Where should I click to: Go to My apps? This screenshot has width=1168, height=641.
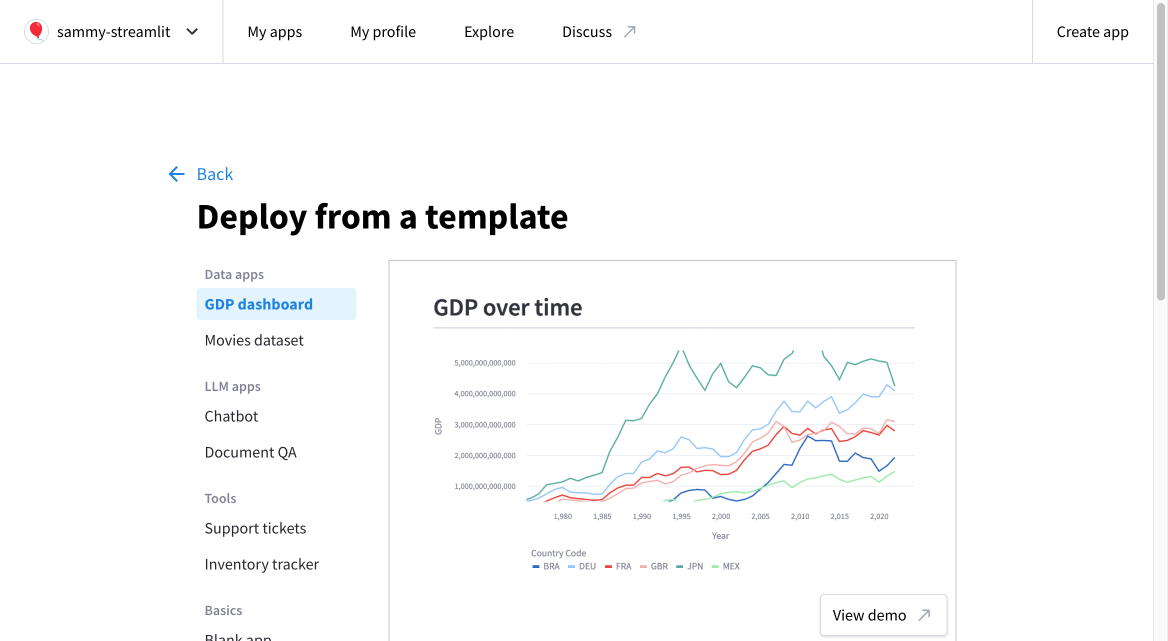click(x=274, y=31)
